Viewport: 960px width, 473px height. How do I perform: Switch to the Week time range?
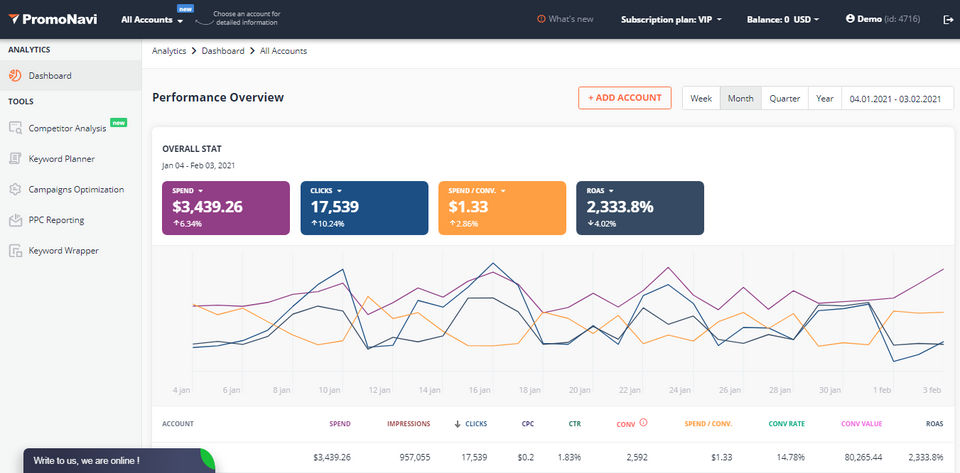(x=701, y=98)
